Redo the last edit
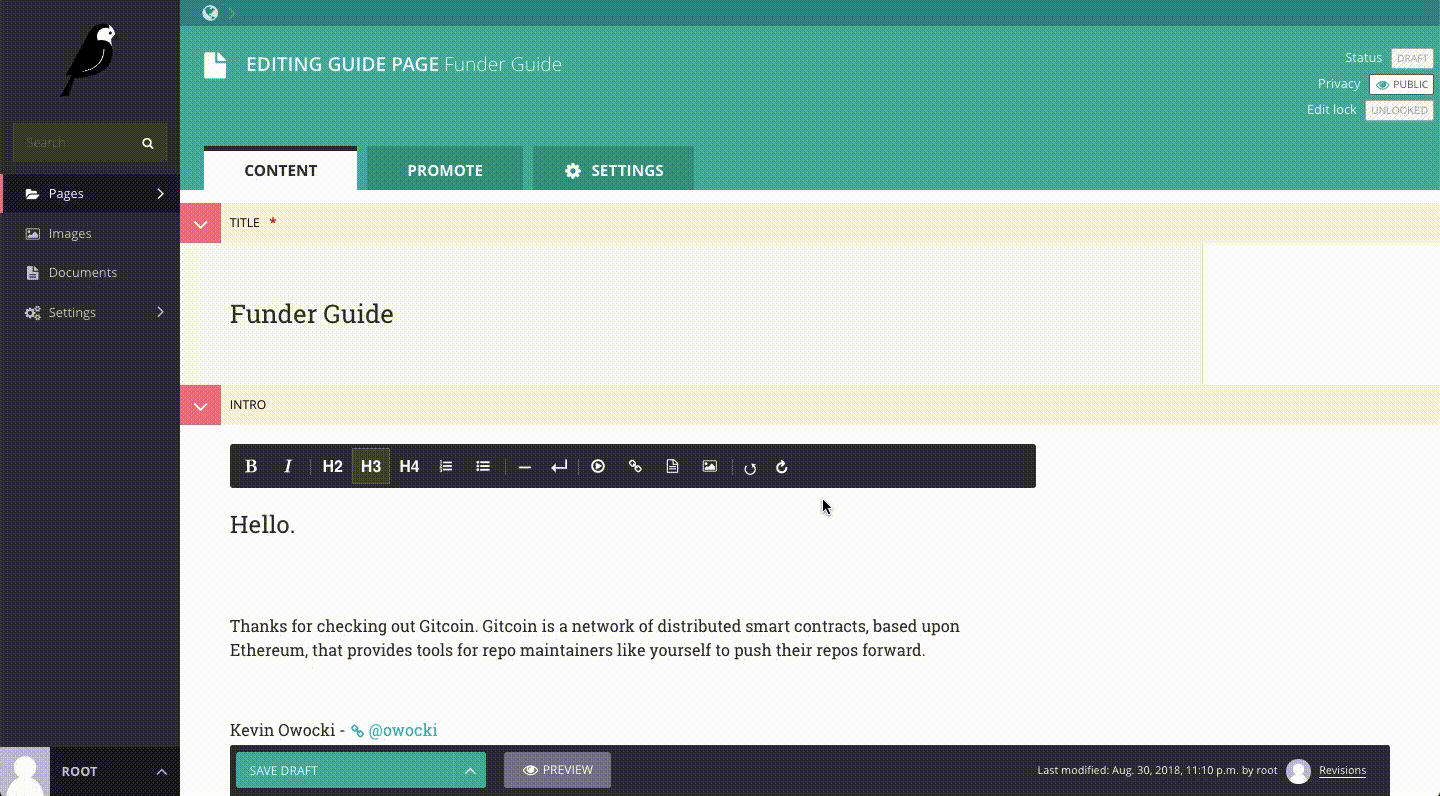This screenshot has width=1440, height=796. pyautogui.click(x=782, y=467)
